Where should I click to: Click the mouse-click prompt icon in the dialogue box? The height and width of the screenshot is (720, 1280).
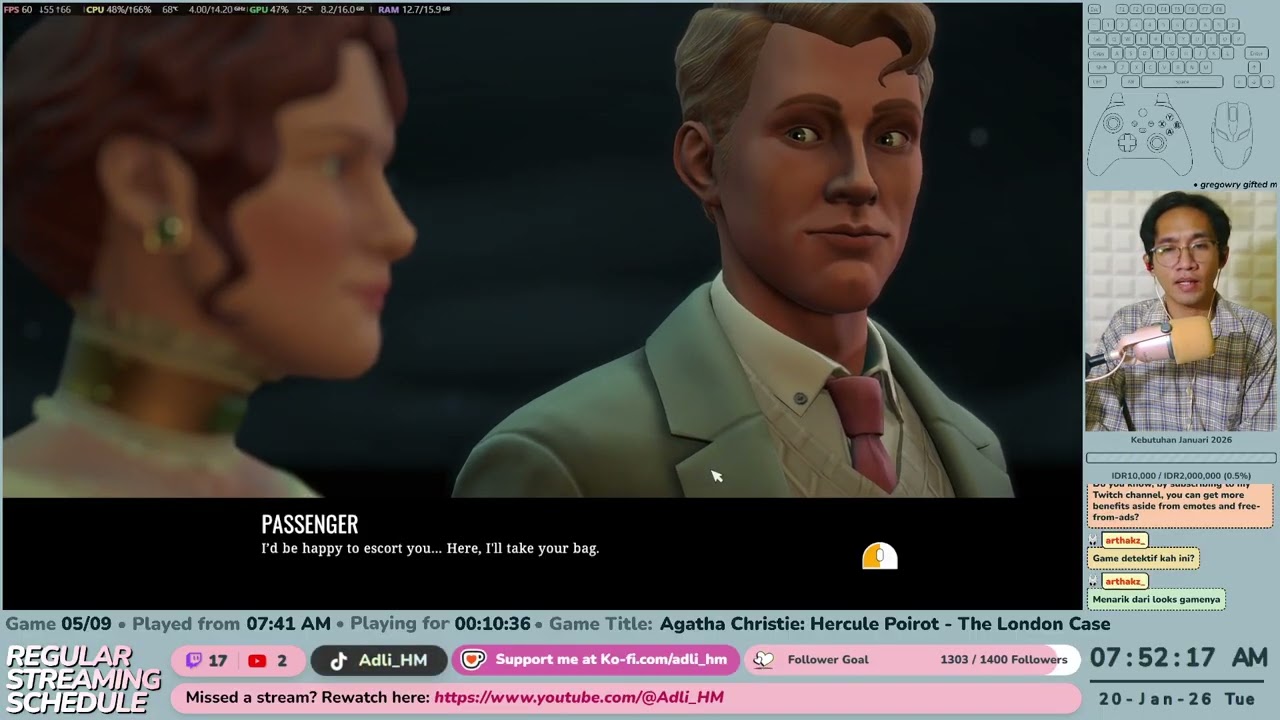point(880,557)
